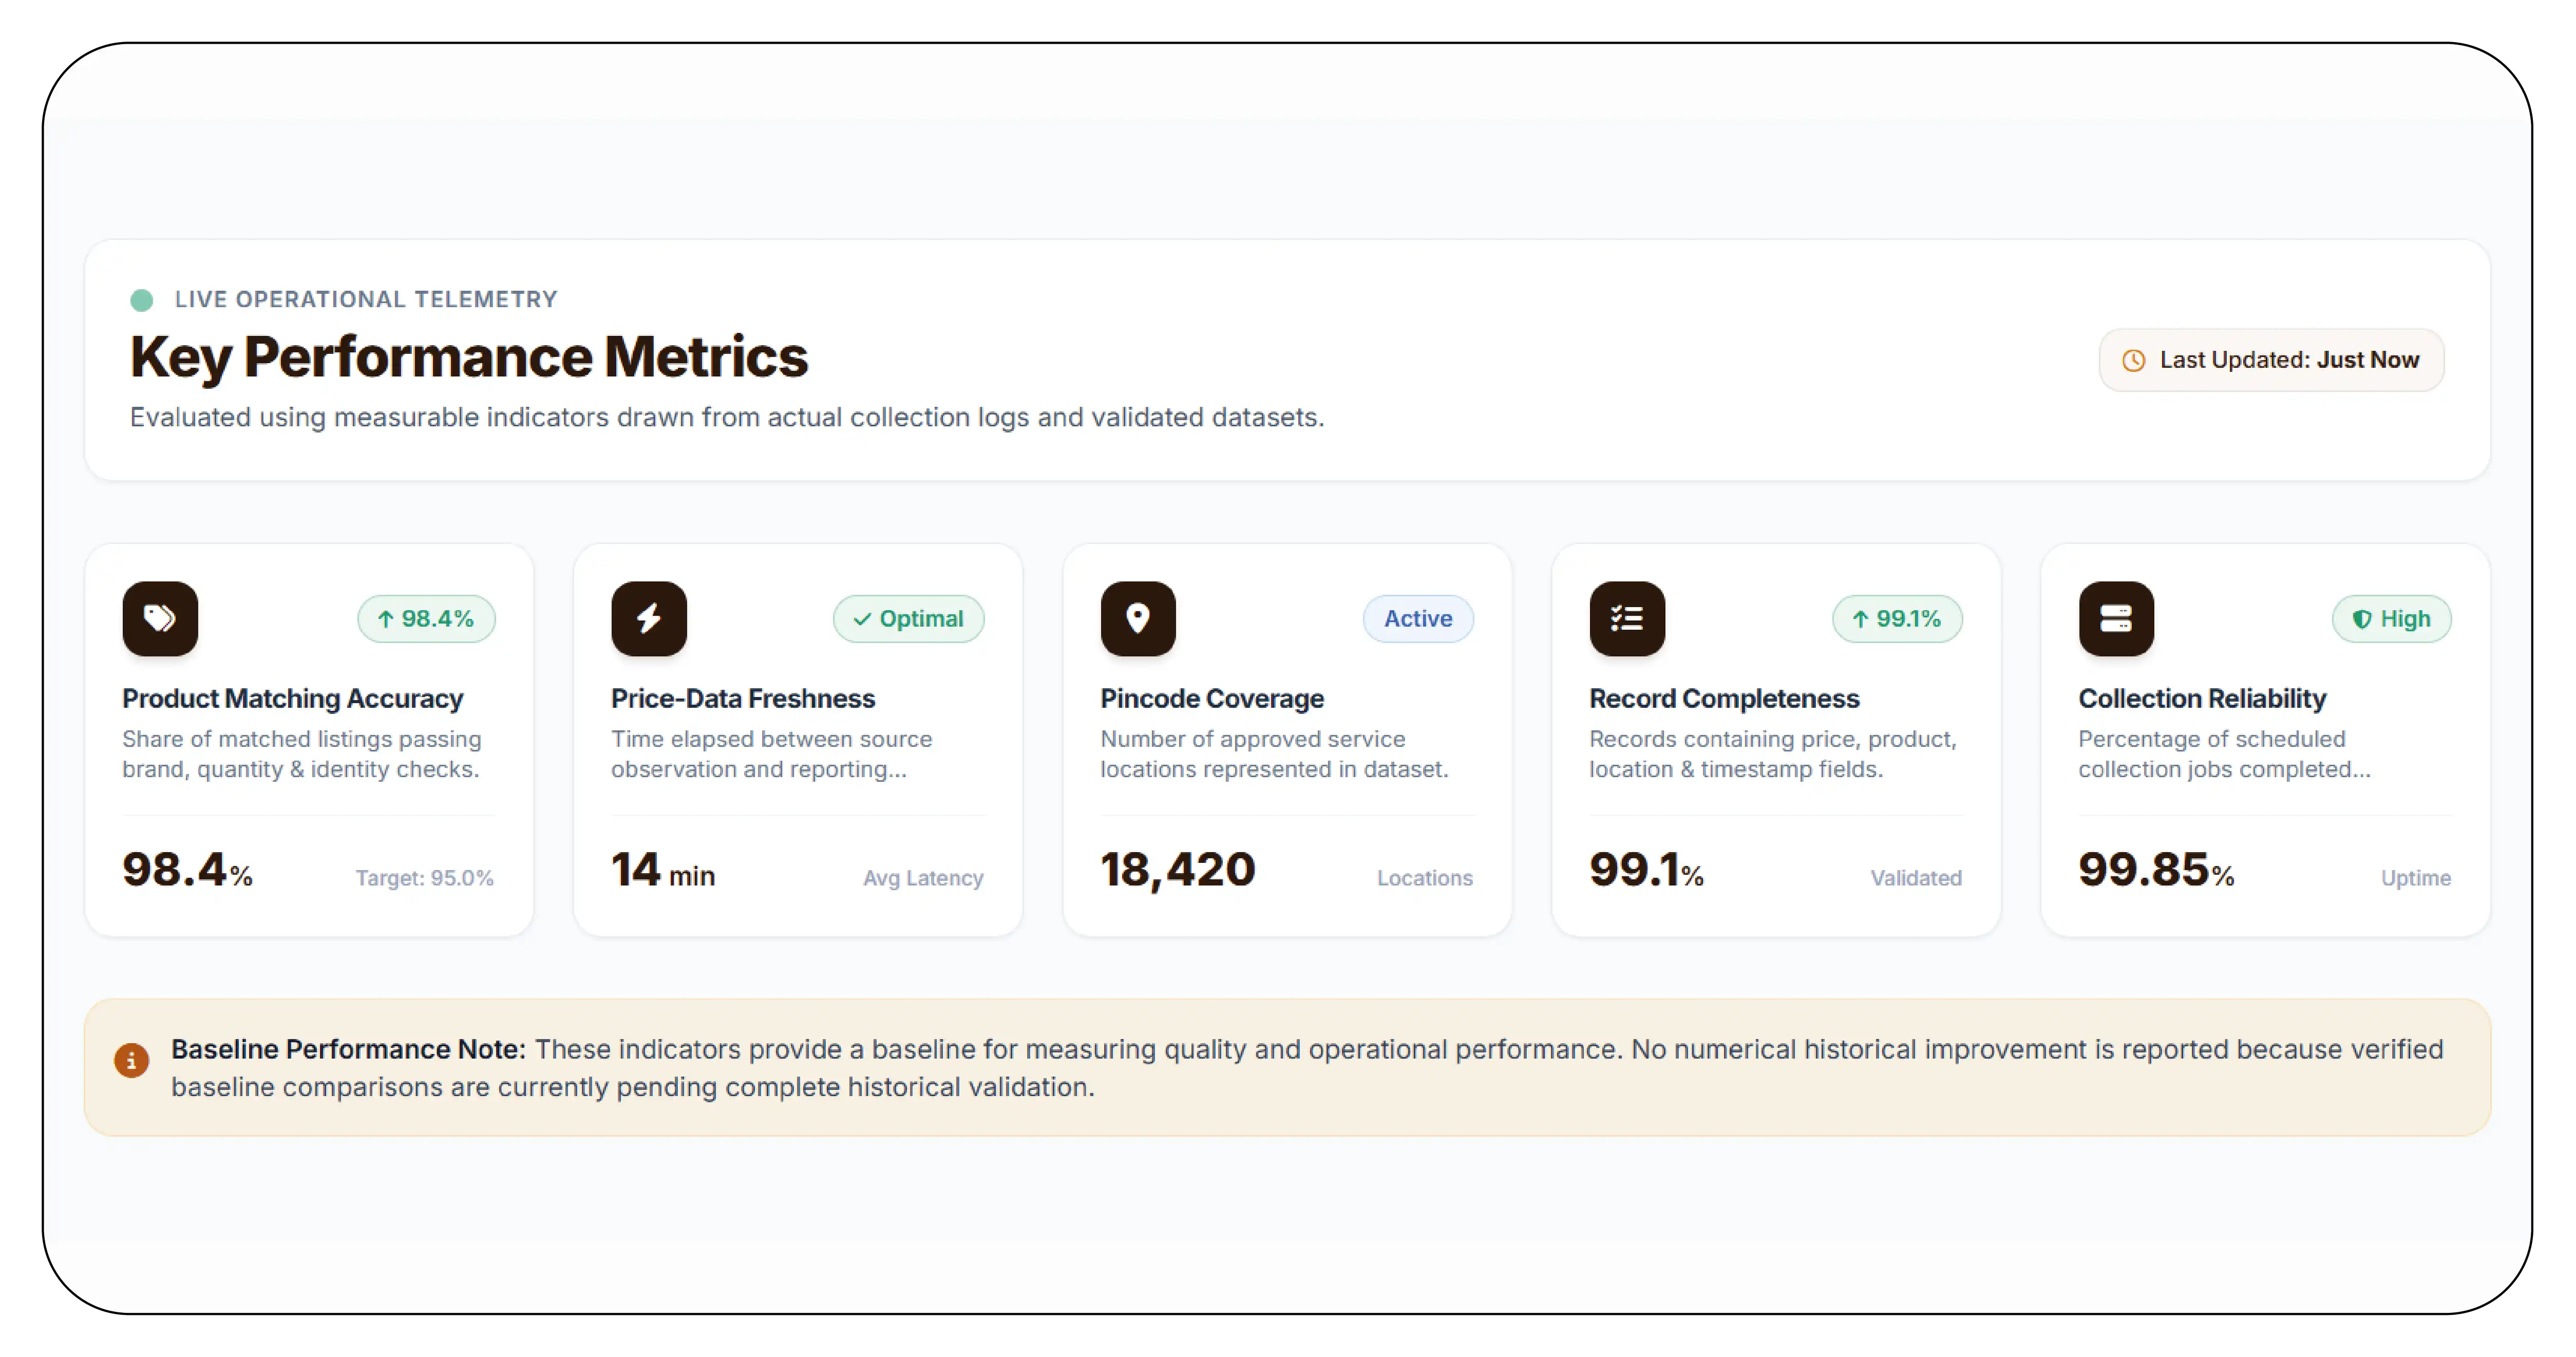Click the clock icon beside Last Updated
This screenshot has width=2576, height=1357.
pos(2133,360)
